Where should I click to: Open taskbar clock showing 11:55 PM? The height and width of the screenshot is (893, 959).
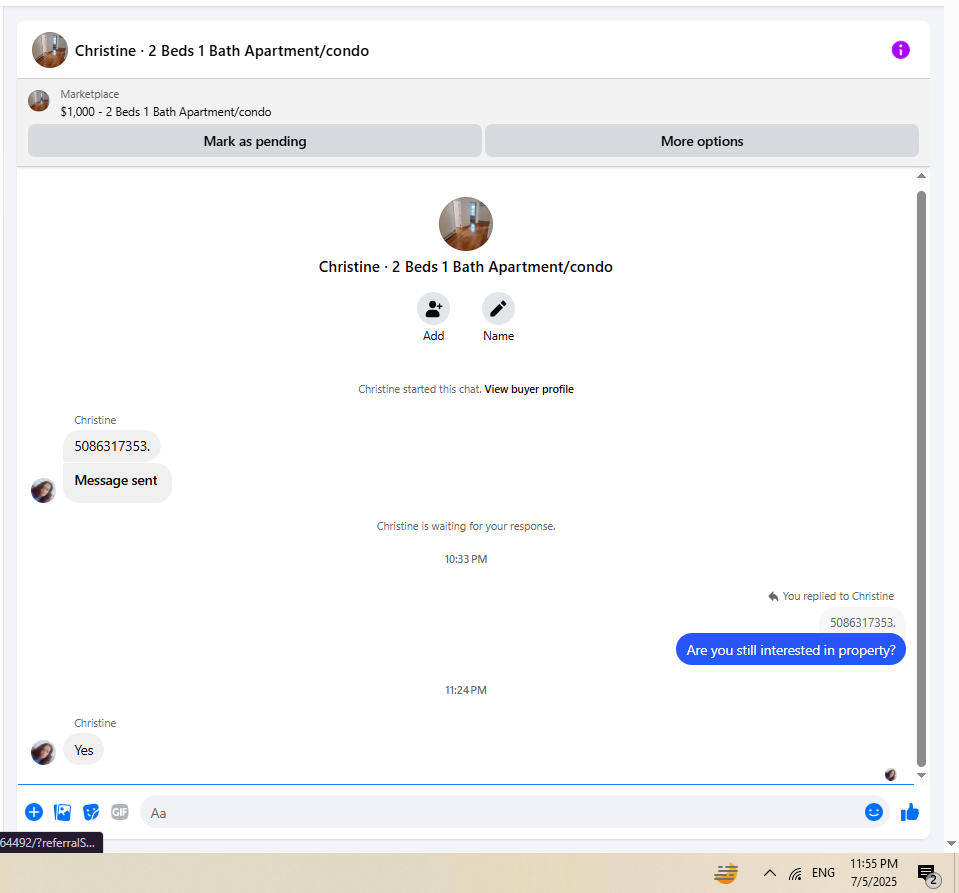tap(874, 873)
